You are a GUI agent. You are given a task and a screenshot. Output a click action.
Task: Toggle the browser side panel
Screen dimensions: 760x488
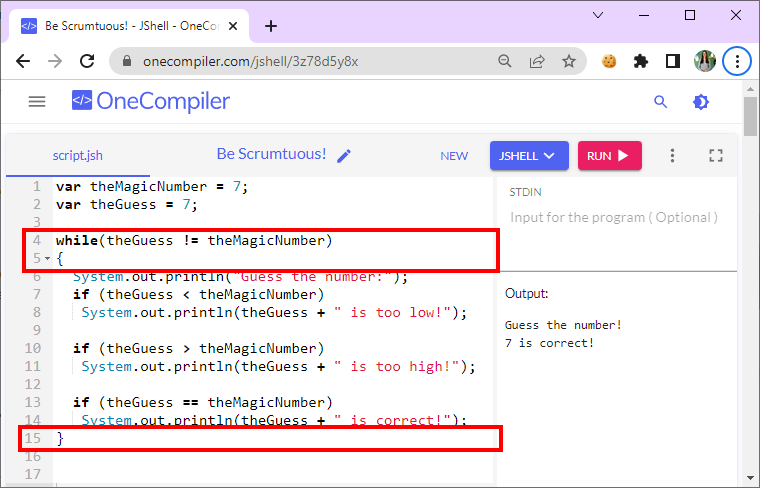(x=673, y=61)
